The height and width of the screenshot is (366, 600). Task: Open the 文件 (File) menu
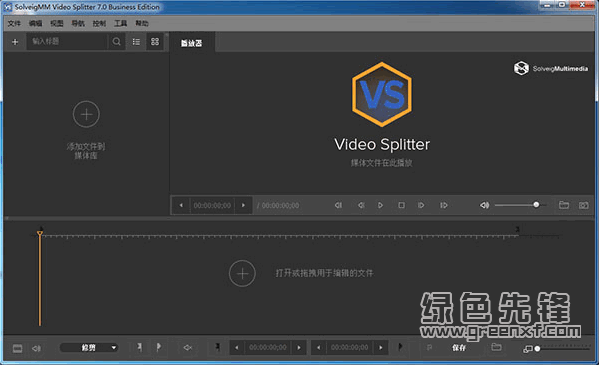click(14, 23)
